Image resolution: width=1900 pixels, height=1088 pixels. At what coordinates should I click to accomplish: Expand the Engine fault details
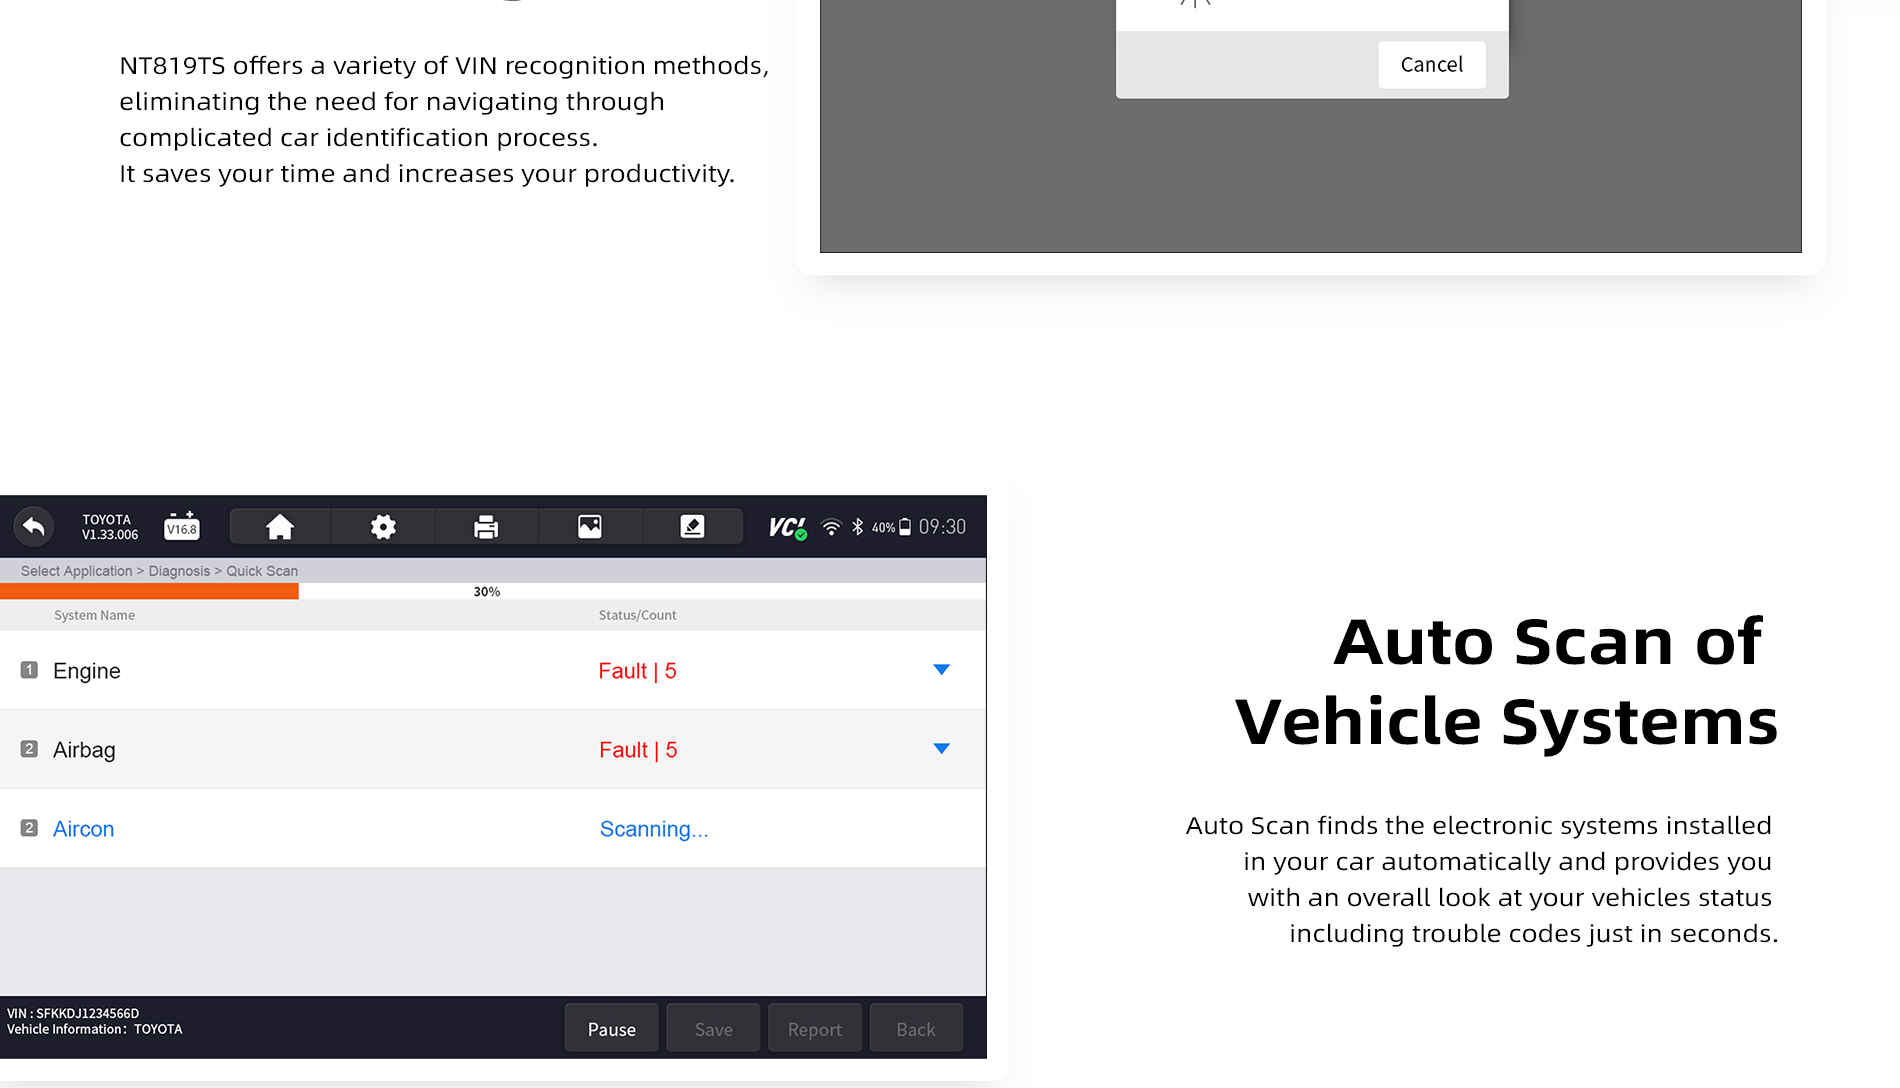coord(941,670)
